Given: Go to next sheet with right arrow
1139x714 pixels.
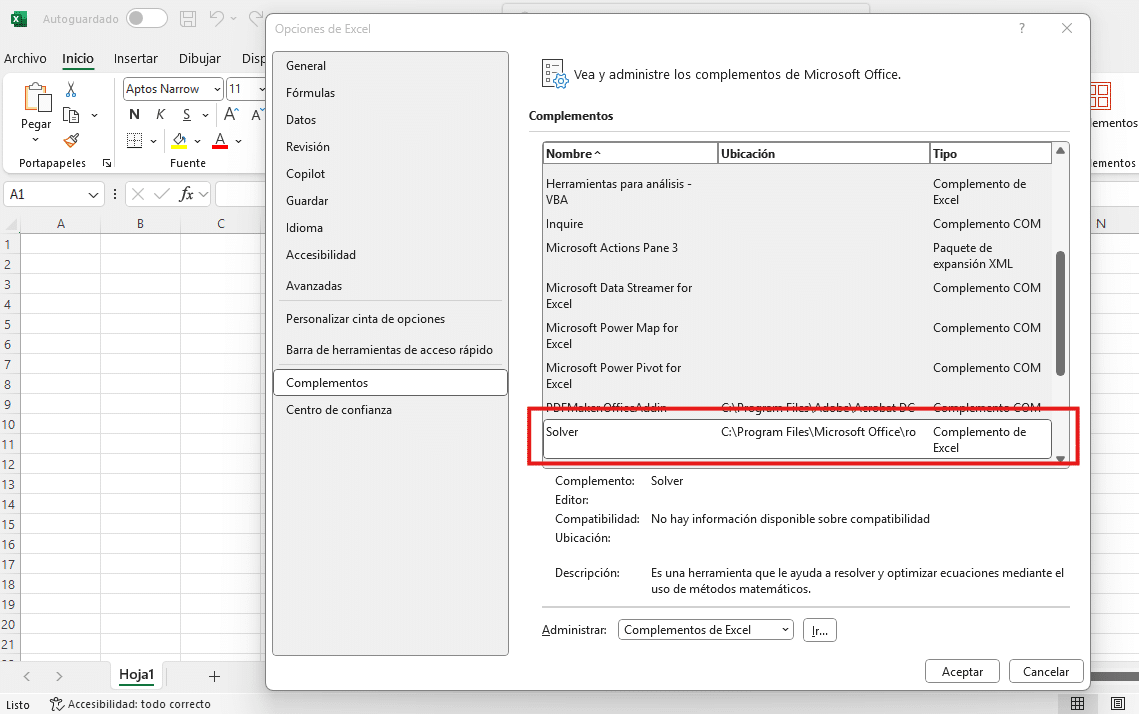Looking at the screenshot, I should pos(59,676).
